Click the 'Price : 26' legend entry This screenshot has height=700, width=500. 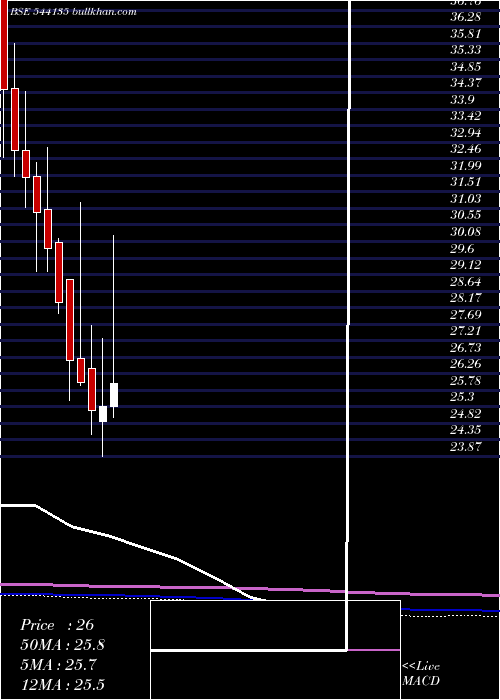point(57,625)
